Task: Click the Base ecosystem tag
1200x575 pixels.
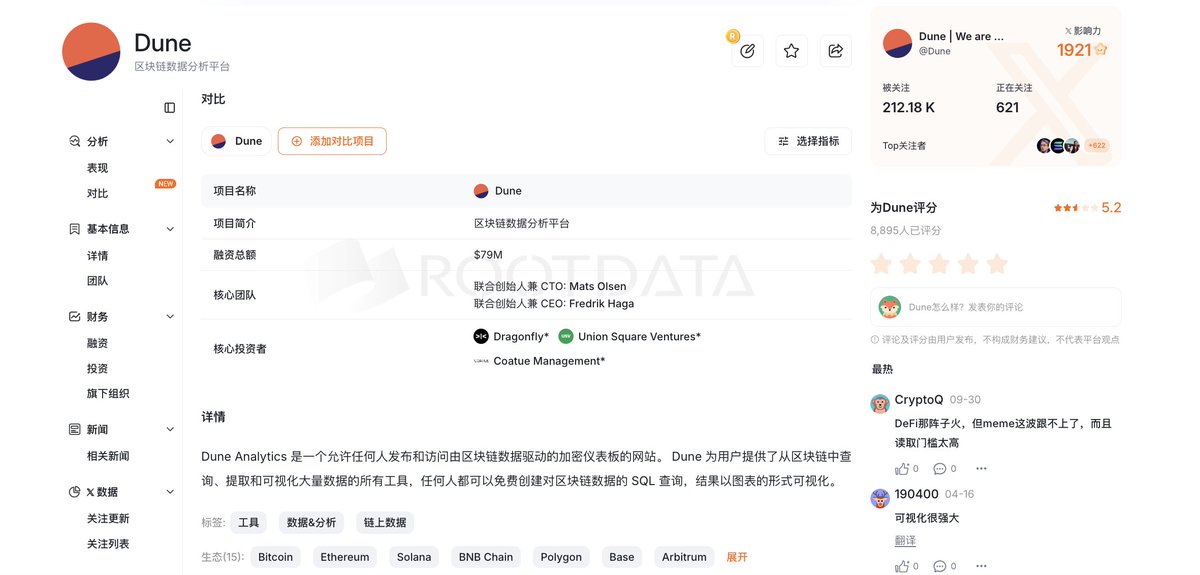Action: [622, 557]
